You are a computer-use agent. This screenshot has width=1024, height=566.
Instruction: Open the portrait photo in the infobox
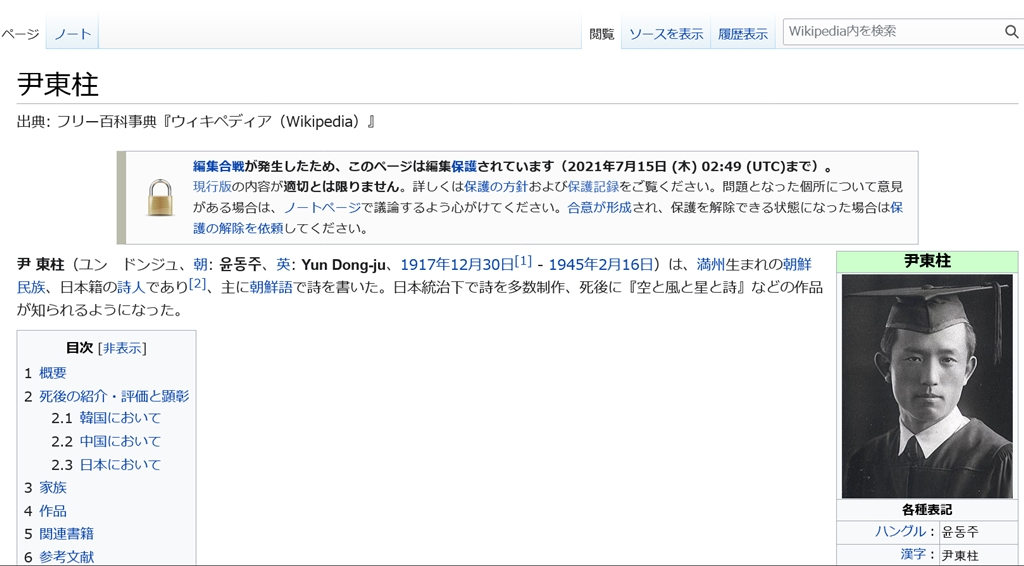pos(927,386)
